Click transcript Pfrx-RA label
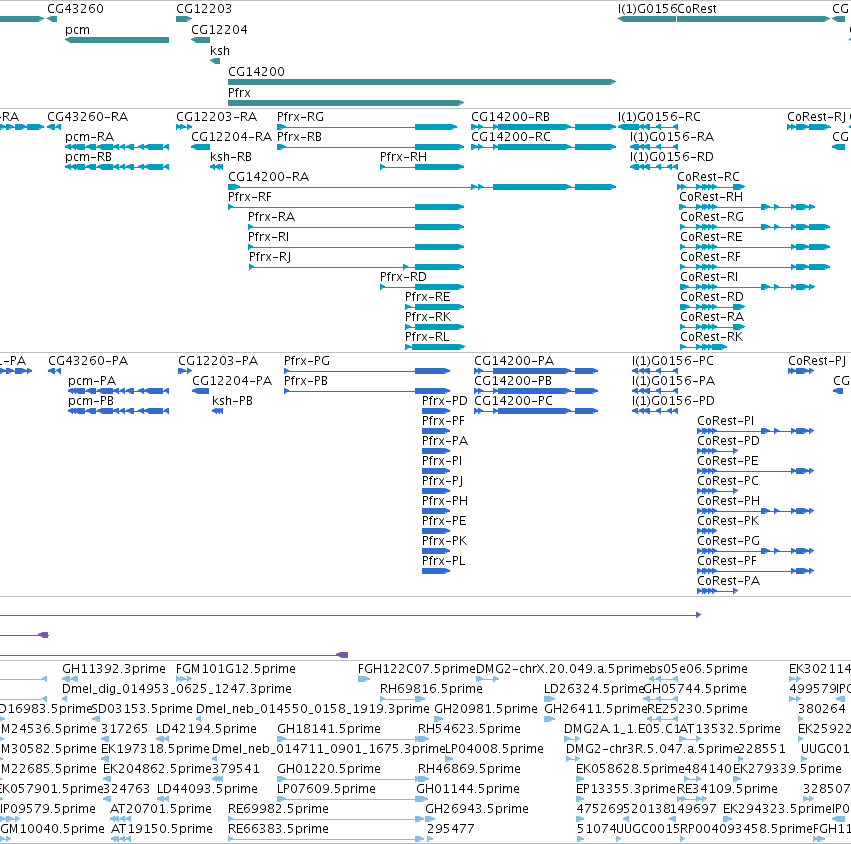The image size is (851, 844). [x=271, y=217]
